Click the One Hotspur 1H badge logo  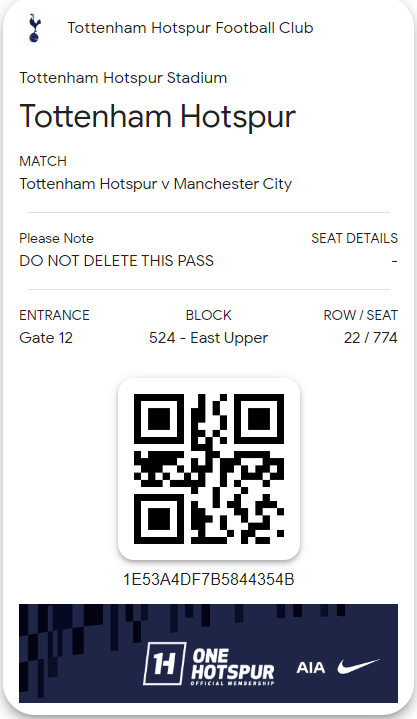coord(164,663)
